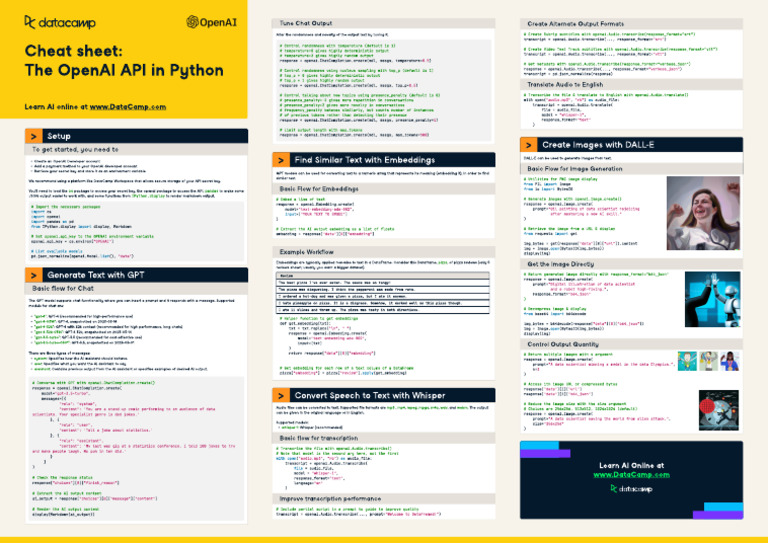Click the OpenAI logo in header
This screenshot has width=768, height=543.
click(212, 22)
